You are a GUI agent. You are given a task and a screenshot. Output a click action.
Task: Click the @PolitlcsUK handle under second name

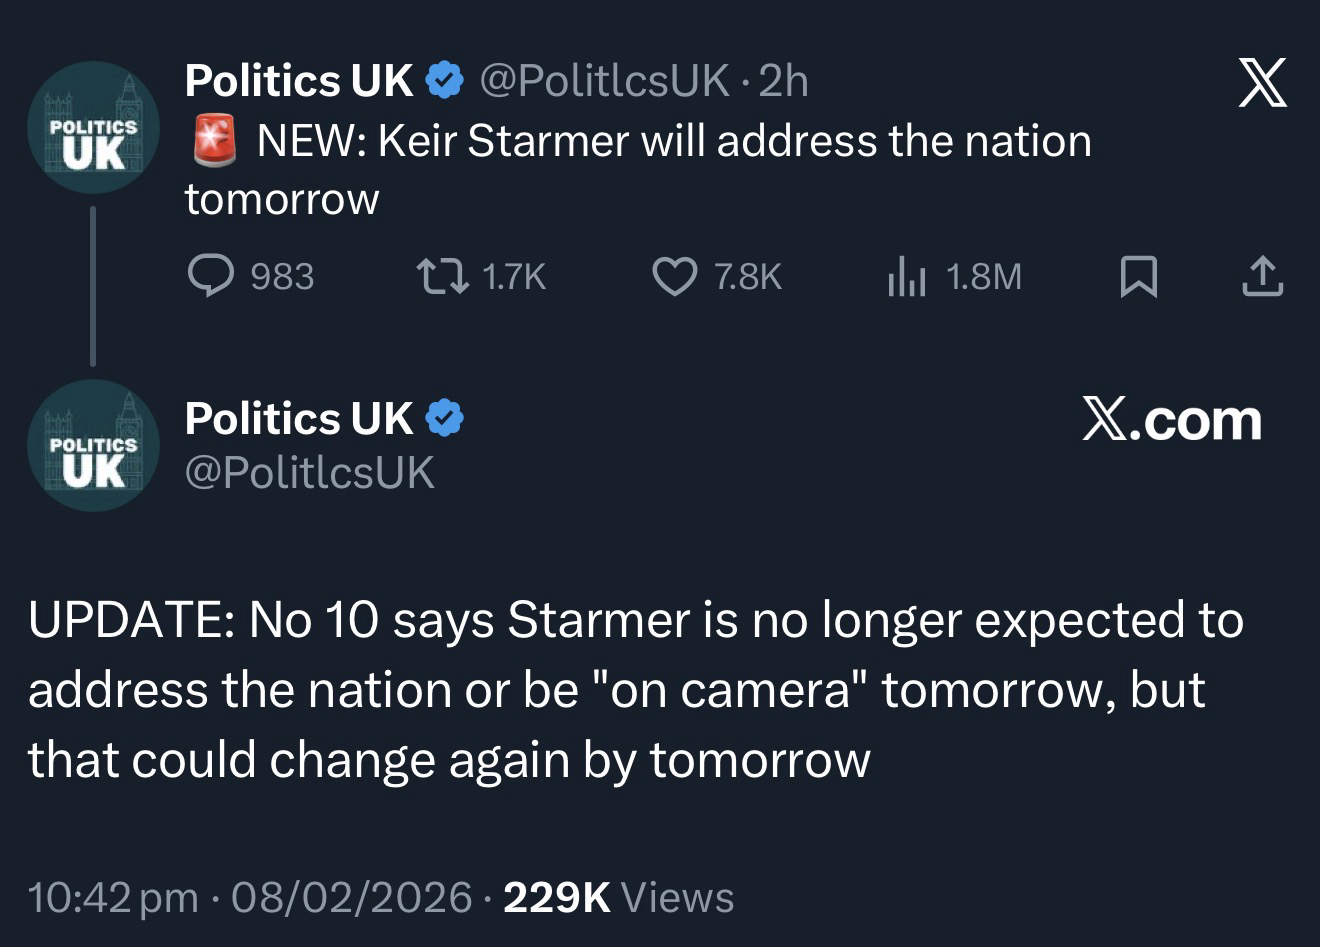[x=309, y=472]
